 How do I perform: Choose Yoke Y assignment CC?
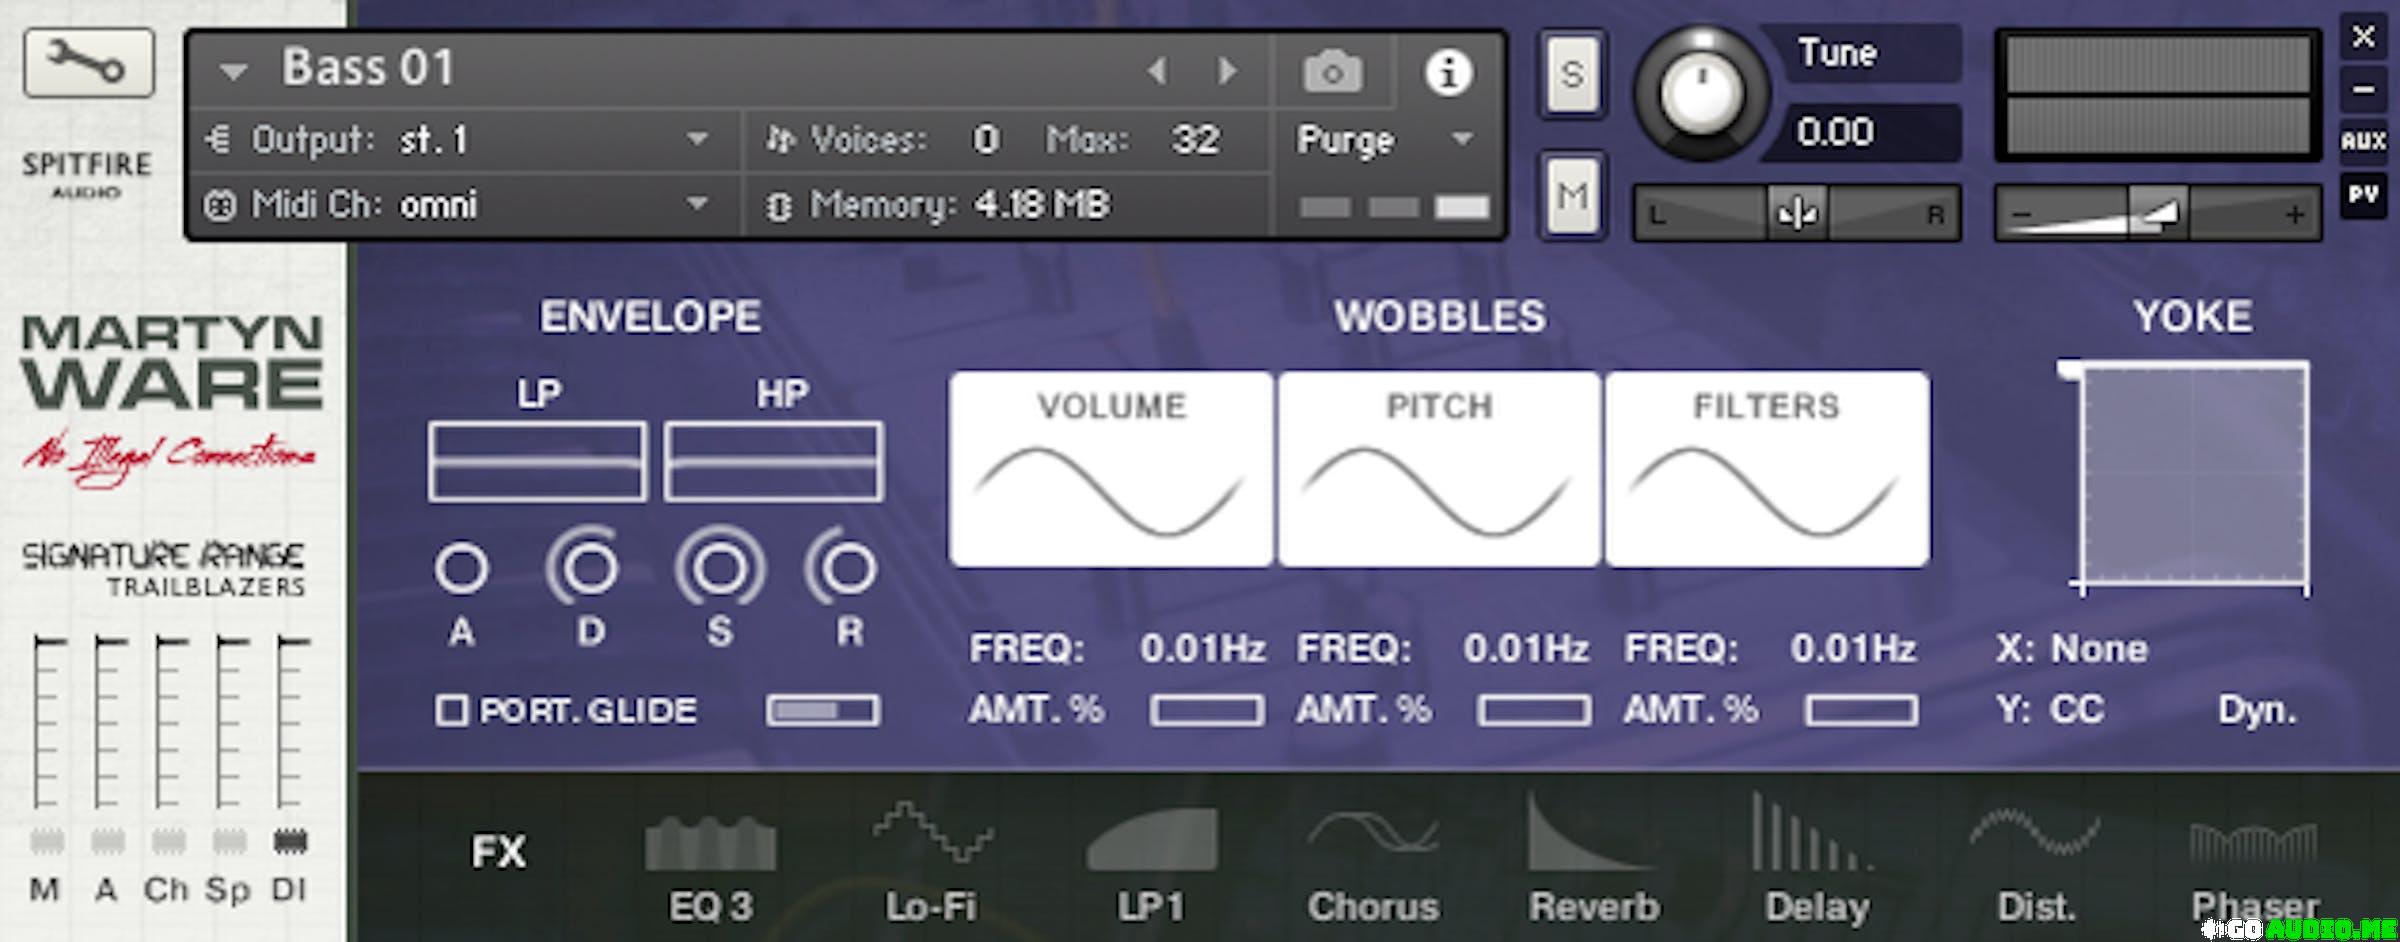(2077, 709)
